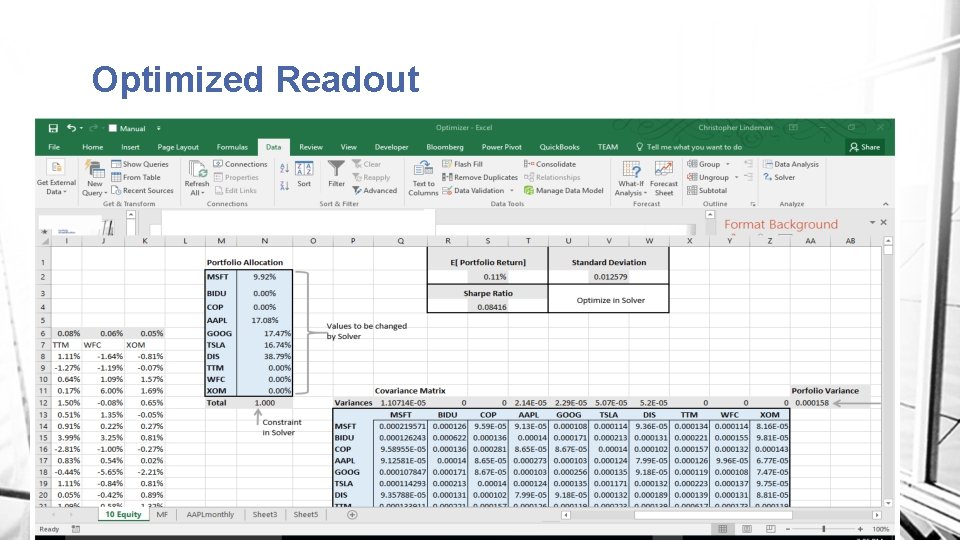Open the QuickBooks tab
Viewport: 960px width, 540px height.
pyautogui.click(x=559, y=147)
